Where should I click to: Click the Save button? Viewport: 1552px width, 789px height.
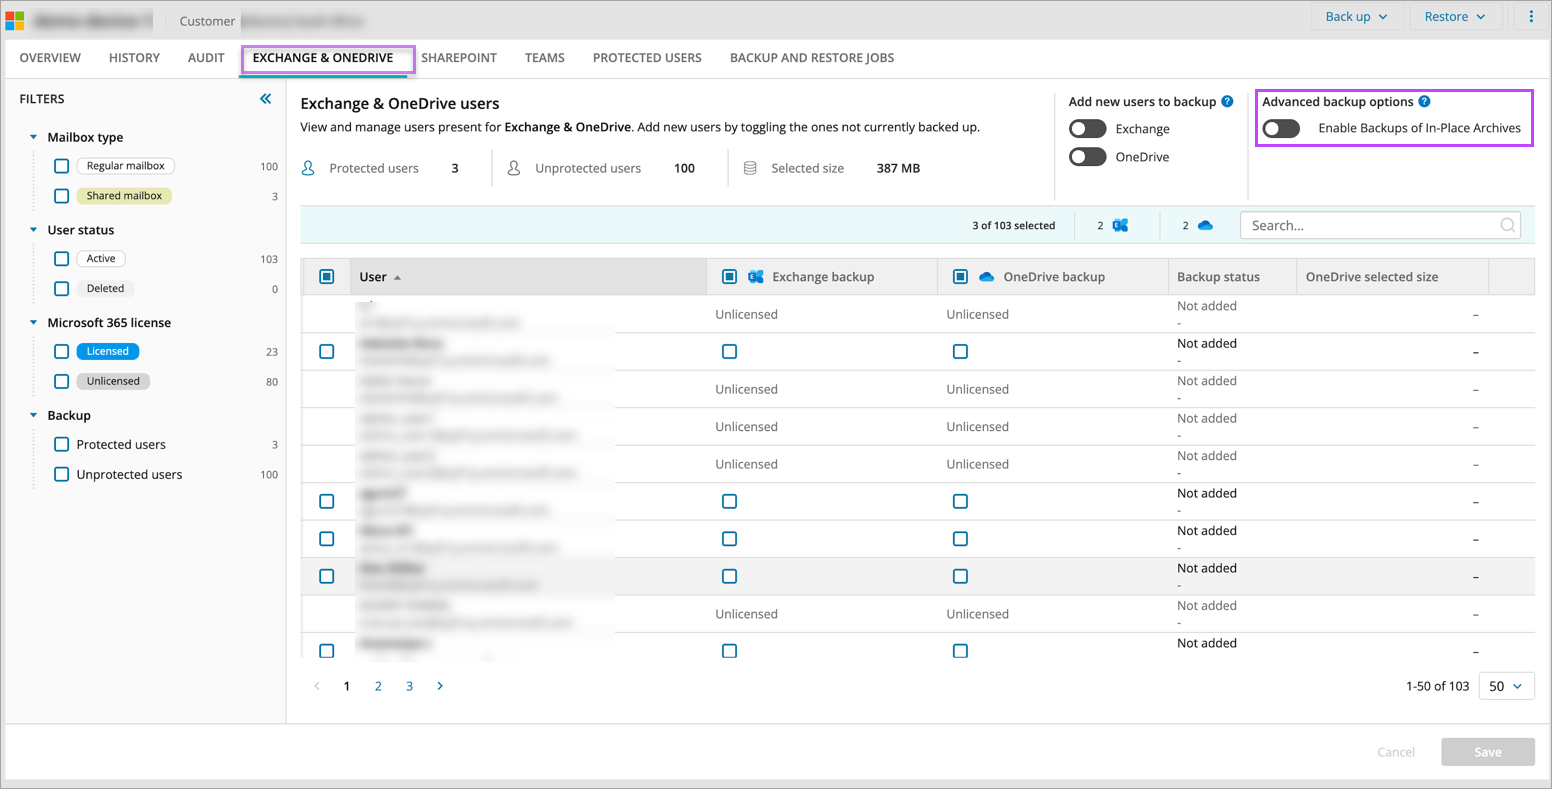pos(1487,752)
